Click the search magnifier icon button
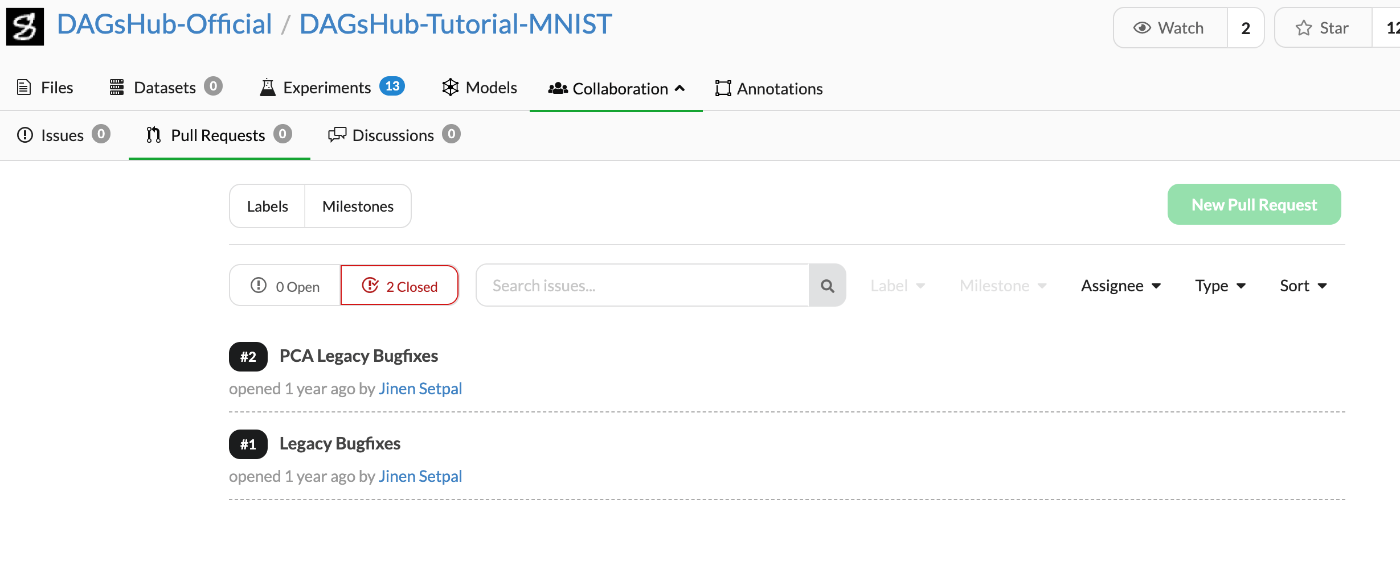1400x586 pixels. coord(828,286)
